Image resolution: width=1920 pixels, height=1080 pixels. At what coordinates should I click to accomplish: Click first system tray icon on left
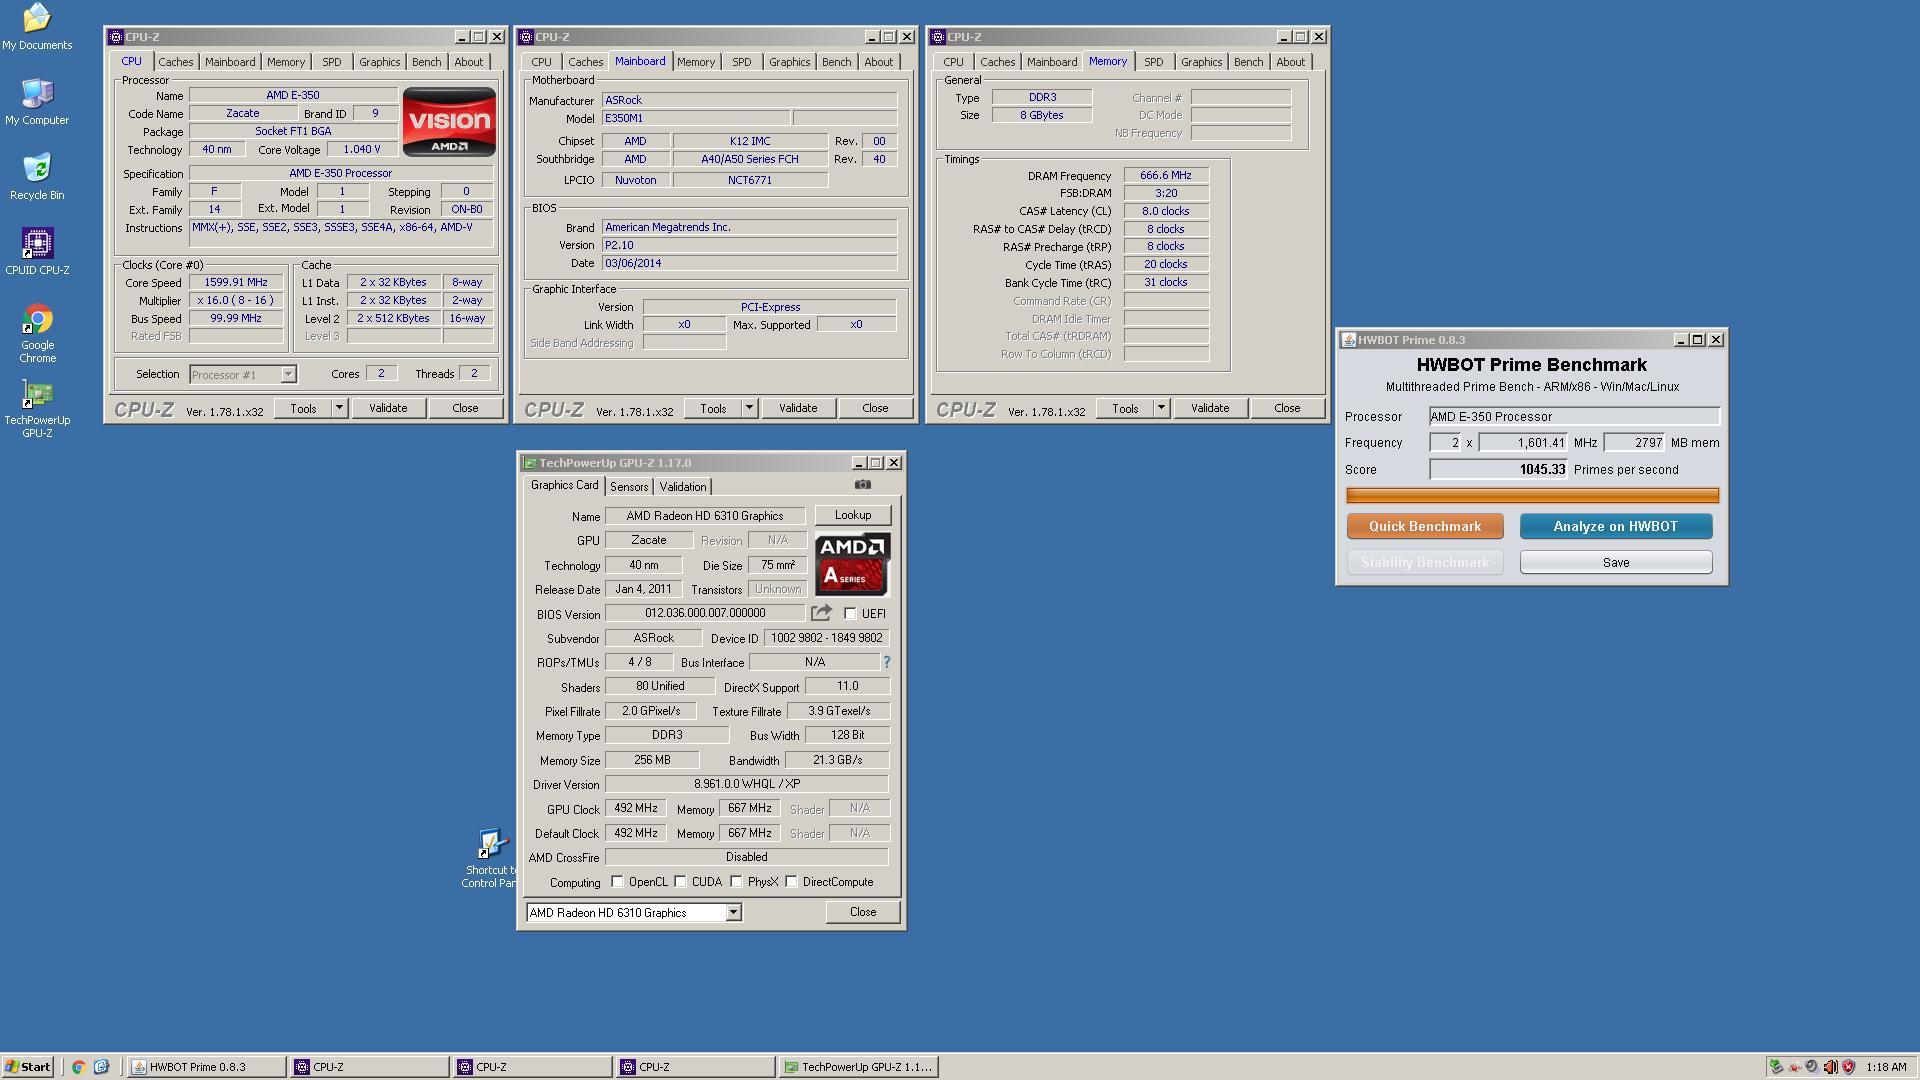(x=1776, y=1067)
